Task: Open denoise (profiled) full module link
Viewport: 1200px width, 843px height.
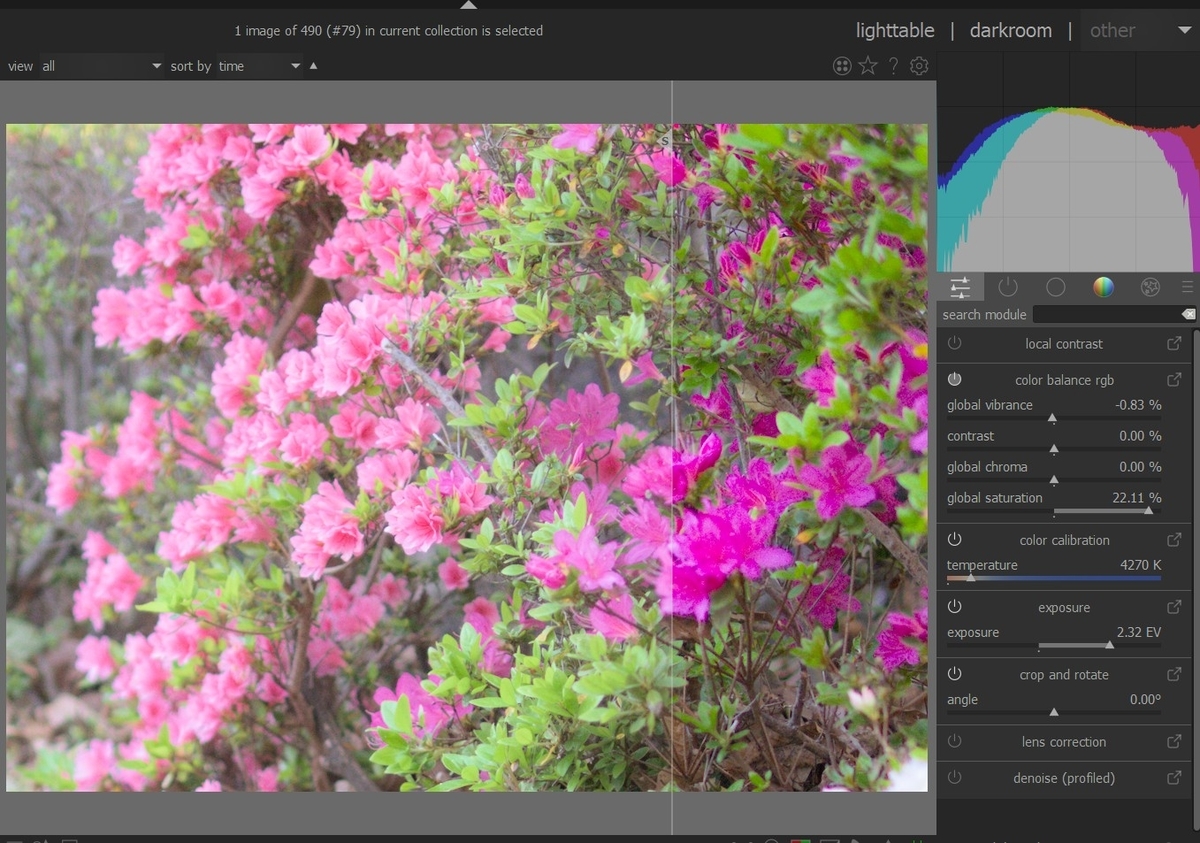Action: pyautogui.click(x=1174, y=778)
